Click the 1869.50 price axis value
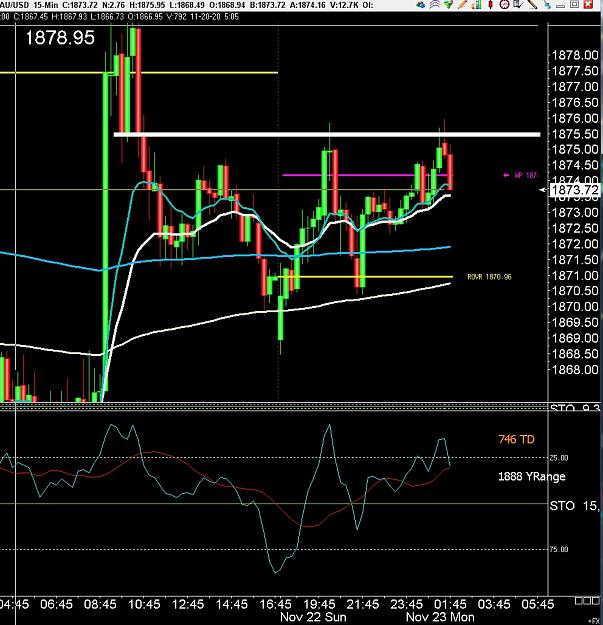Screen dimensions: 603x625 click(575, 322)
